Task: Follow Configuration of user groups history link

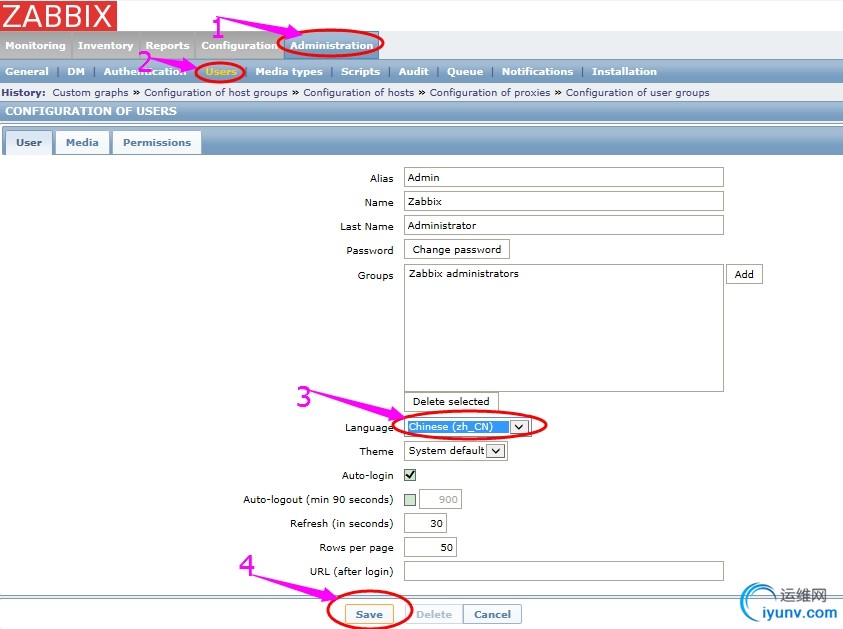Action: (638, 92)
